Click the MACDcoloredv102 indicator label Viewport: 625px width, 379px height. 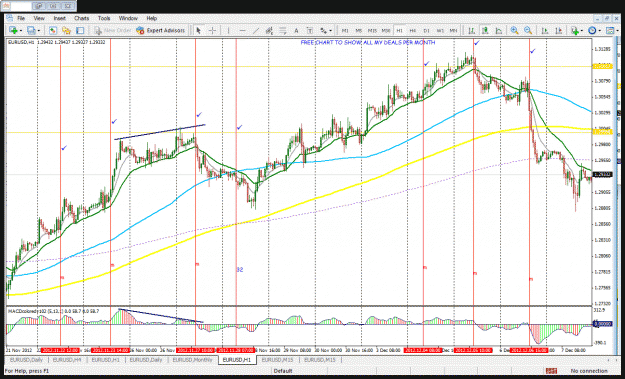[x=53, y=311]
